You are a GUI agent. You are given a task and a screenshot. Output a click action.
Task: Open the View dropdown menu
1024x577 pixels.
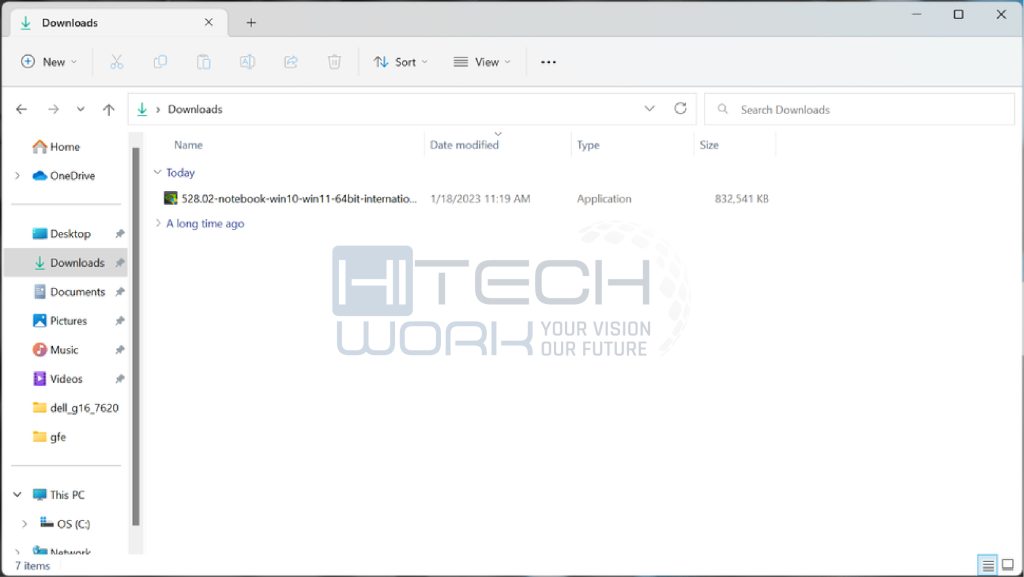[x=482, y=62]
